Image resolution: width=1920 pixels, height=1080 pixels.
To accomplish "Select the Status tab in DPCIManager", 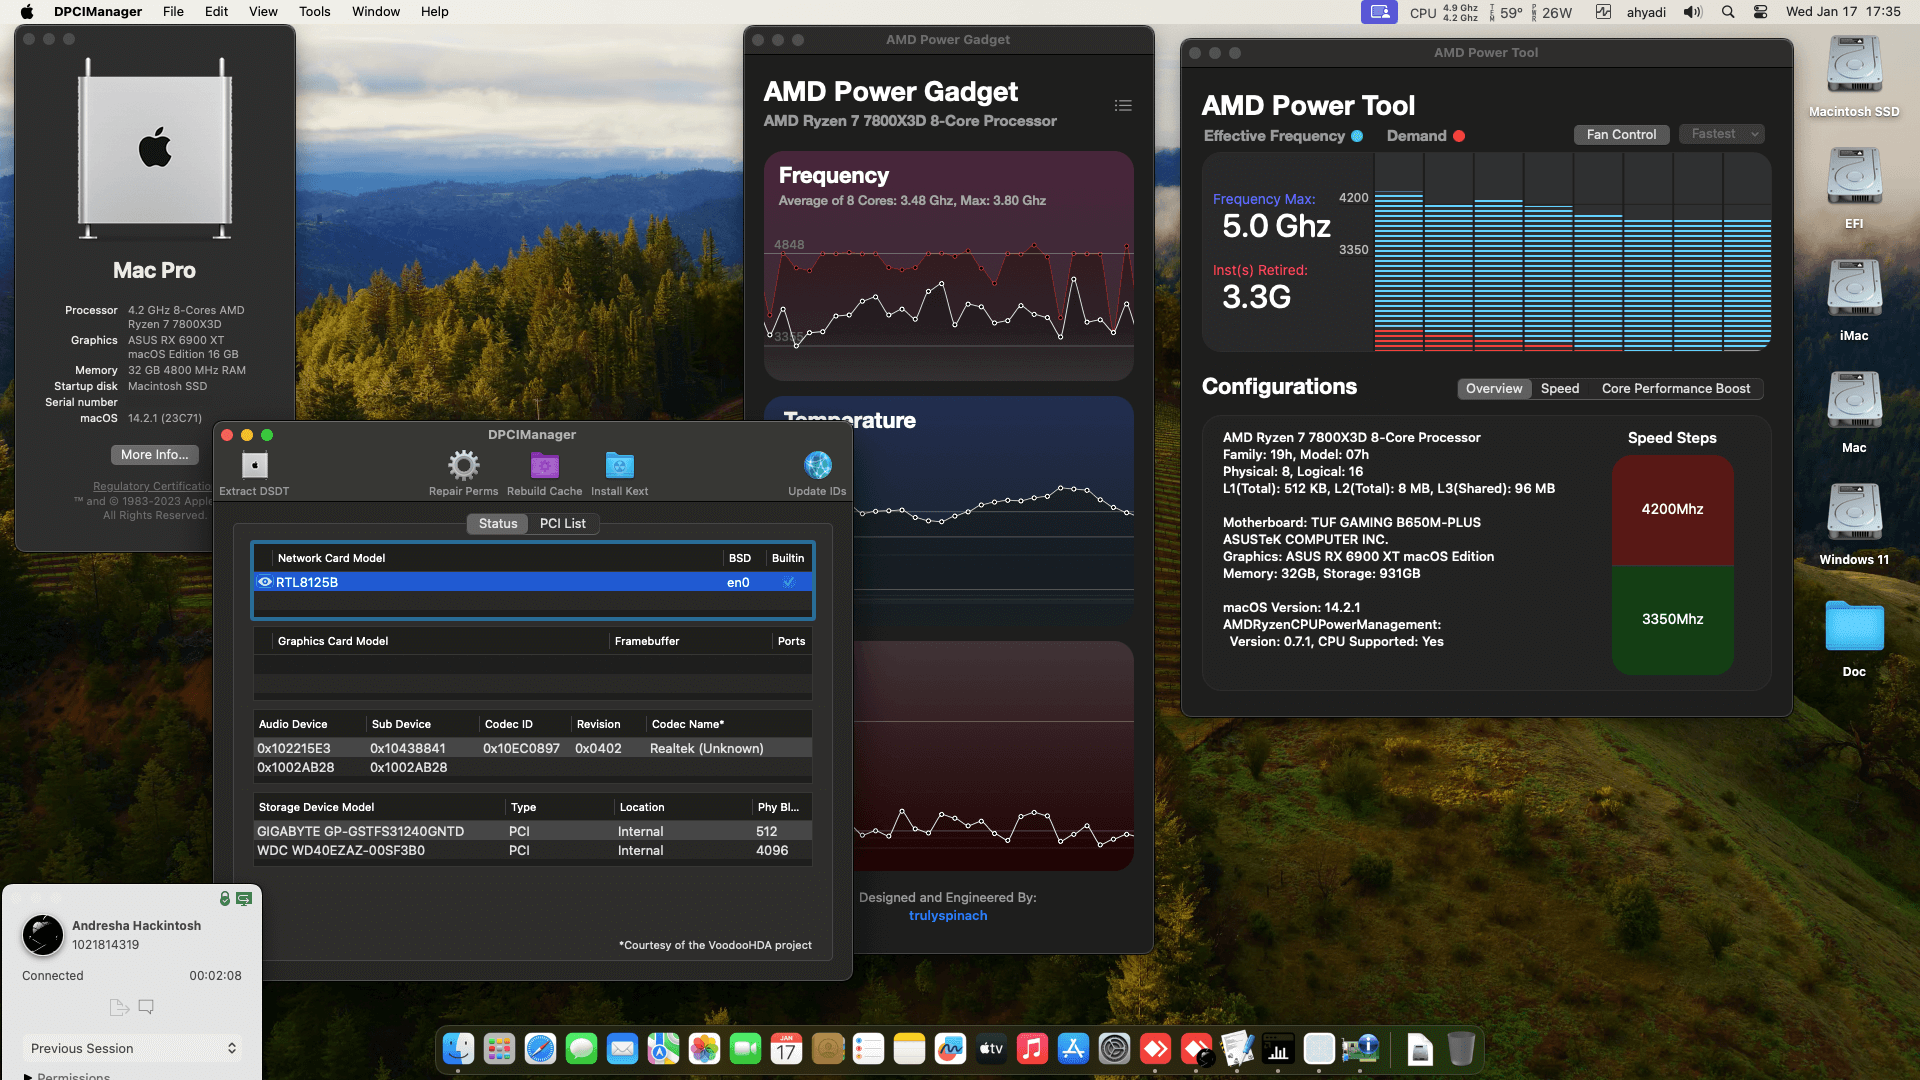I will [497, 523].
